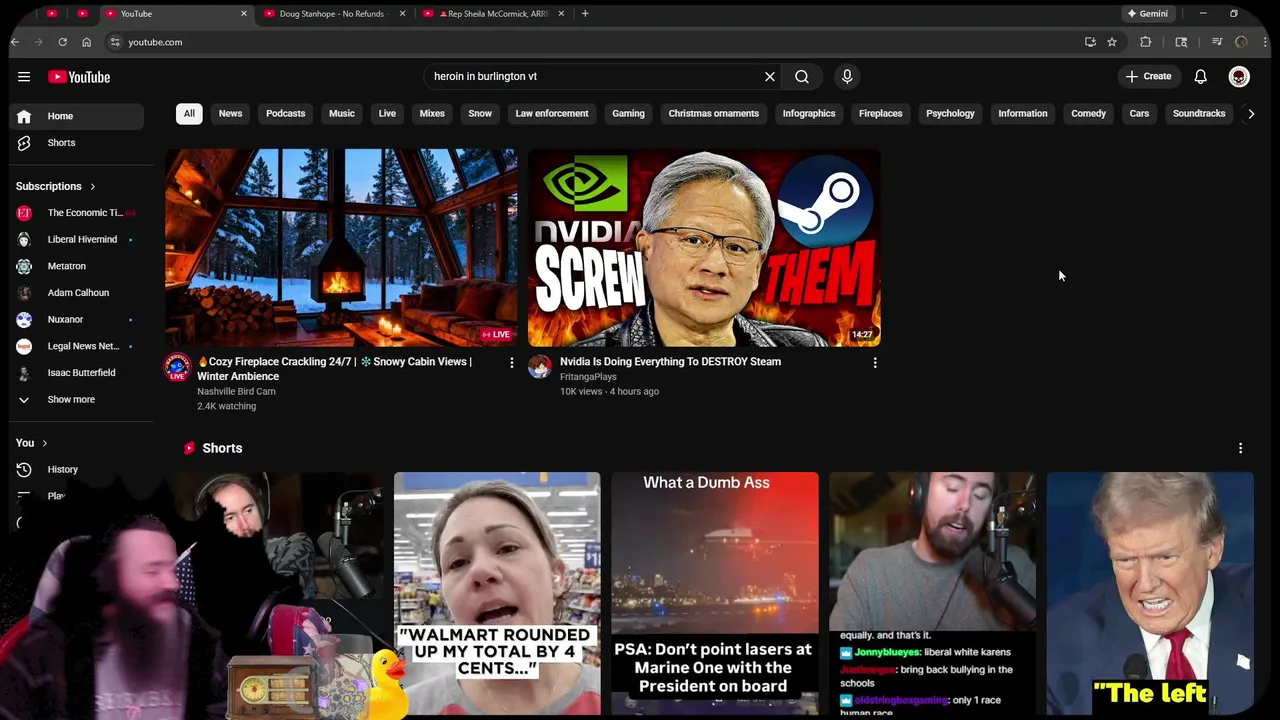Play the Nvidia SCREW THEM thumbnail

704,248
